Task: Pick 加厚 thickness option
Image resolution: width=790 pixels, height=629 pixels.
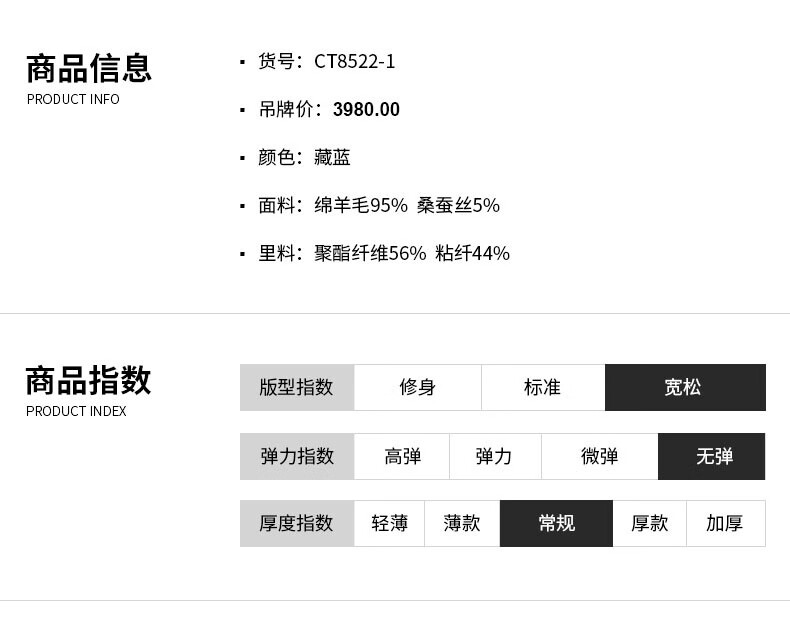Action: (x=726, y=523)
